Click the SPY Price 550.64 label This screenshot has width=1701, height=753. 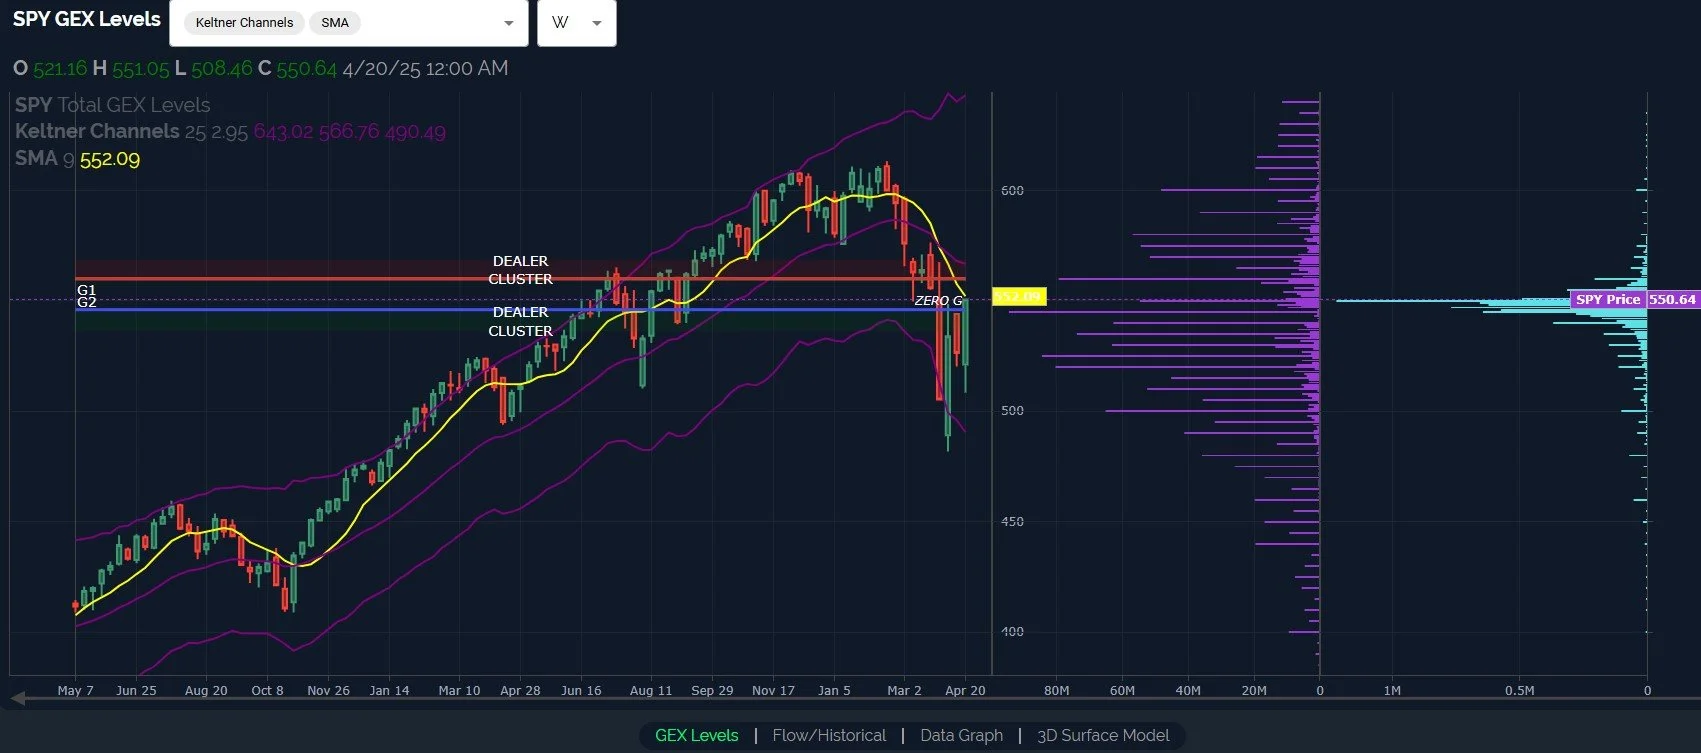1635,299
